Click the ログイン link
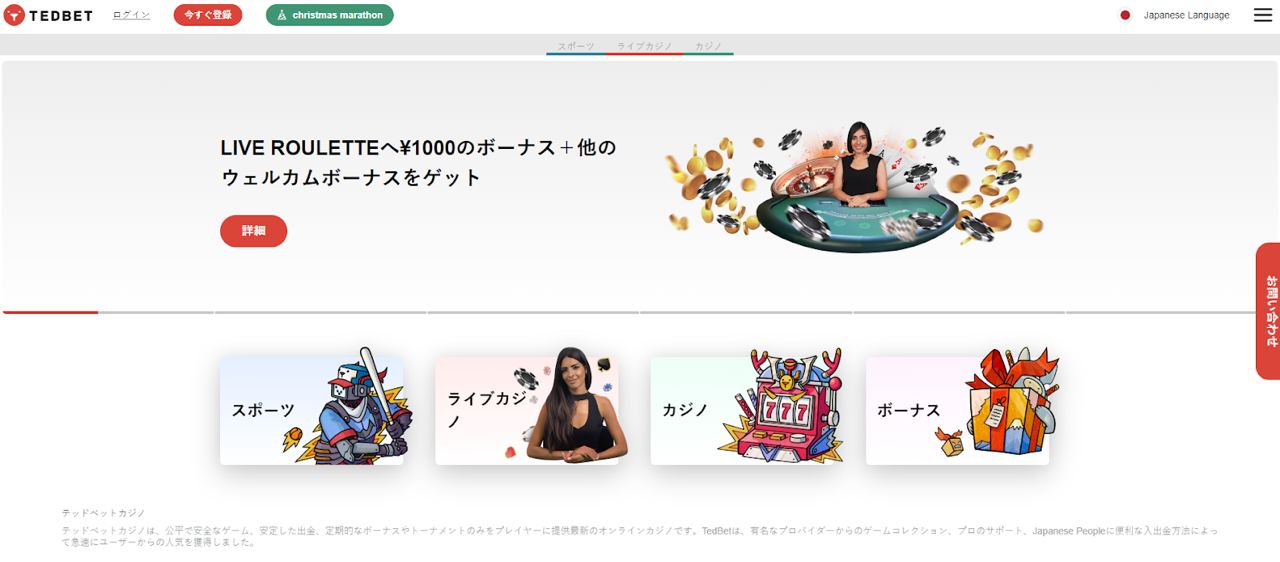1280x562 pixels. (131, 15)
